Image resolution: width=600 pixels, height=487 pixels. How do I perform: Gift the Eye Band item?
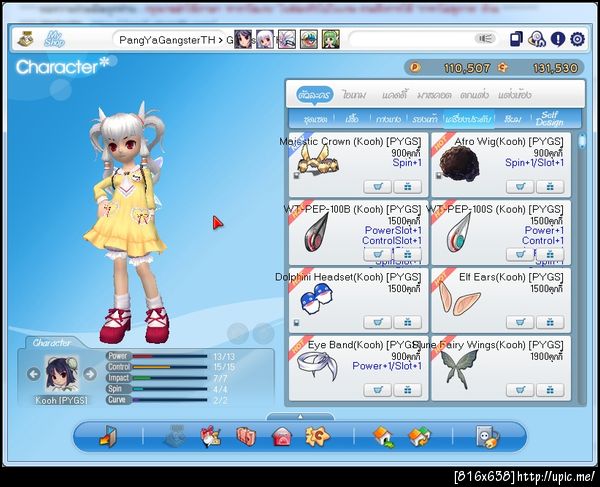(408, 390)
